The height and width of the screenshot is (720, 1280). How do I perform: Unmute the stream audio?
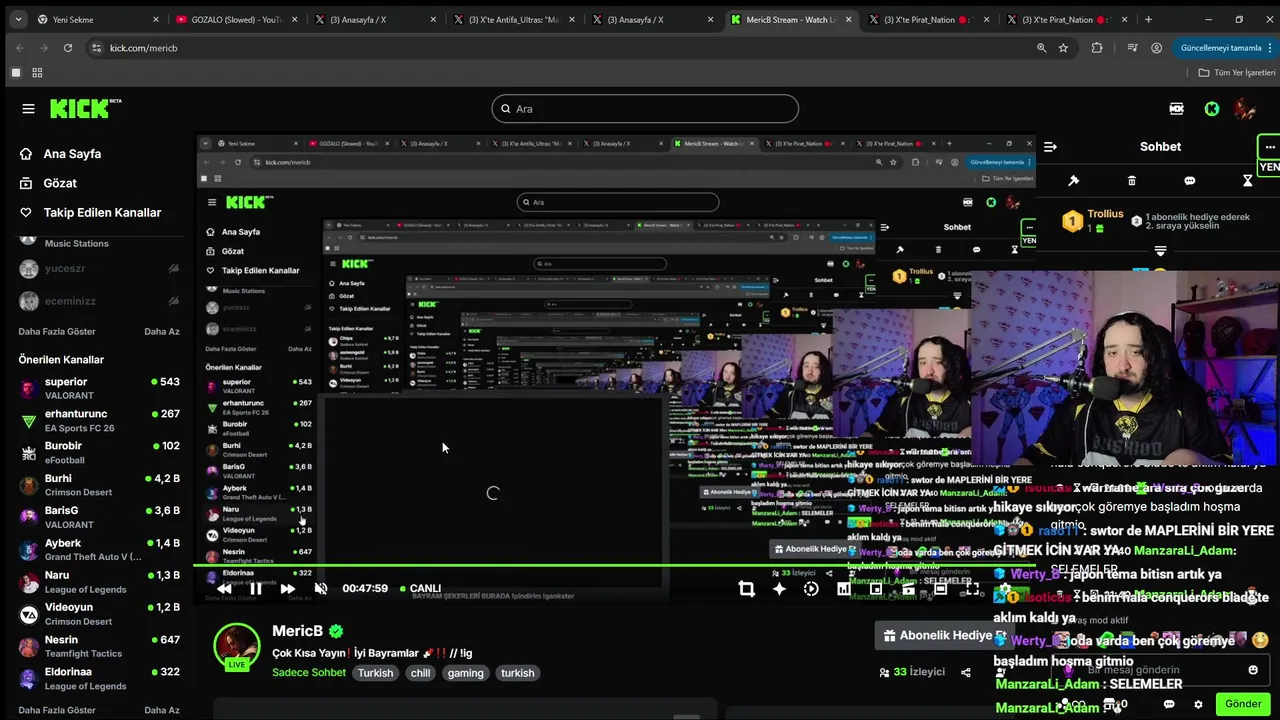click(x=321, y=589)
